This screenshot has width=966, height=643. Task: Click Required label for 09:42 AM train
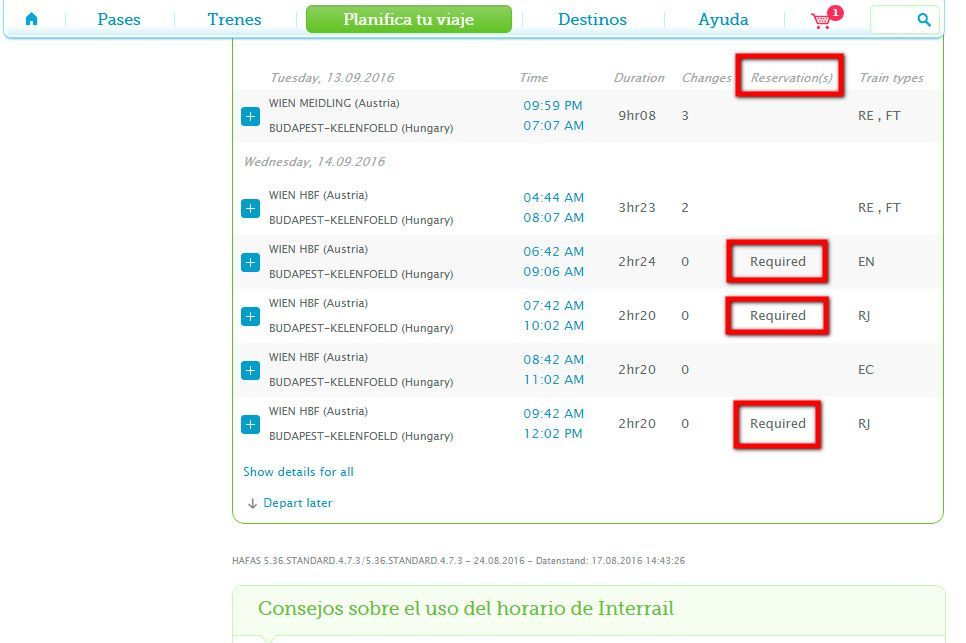[777, 424]
